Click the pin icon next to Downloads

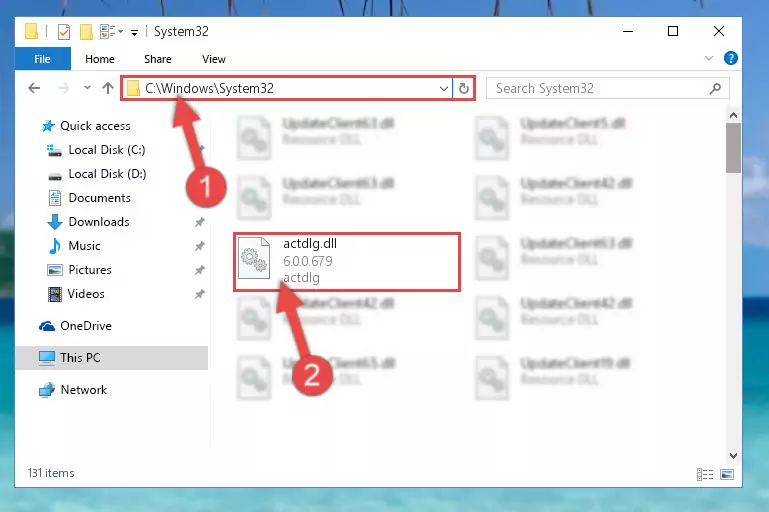tap(199, 222)
